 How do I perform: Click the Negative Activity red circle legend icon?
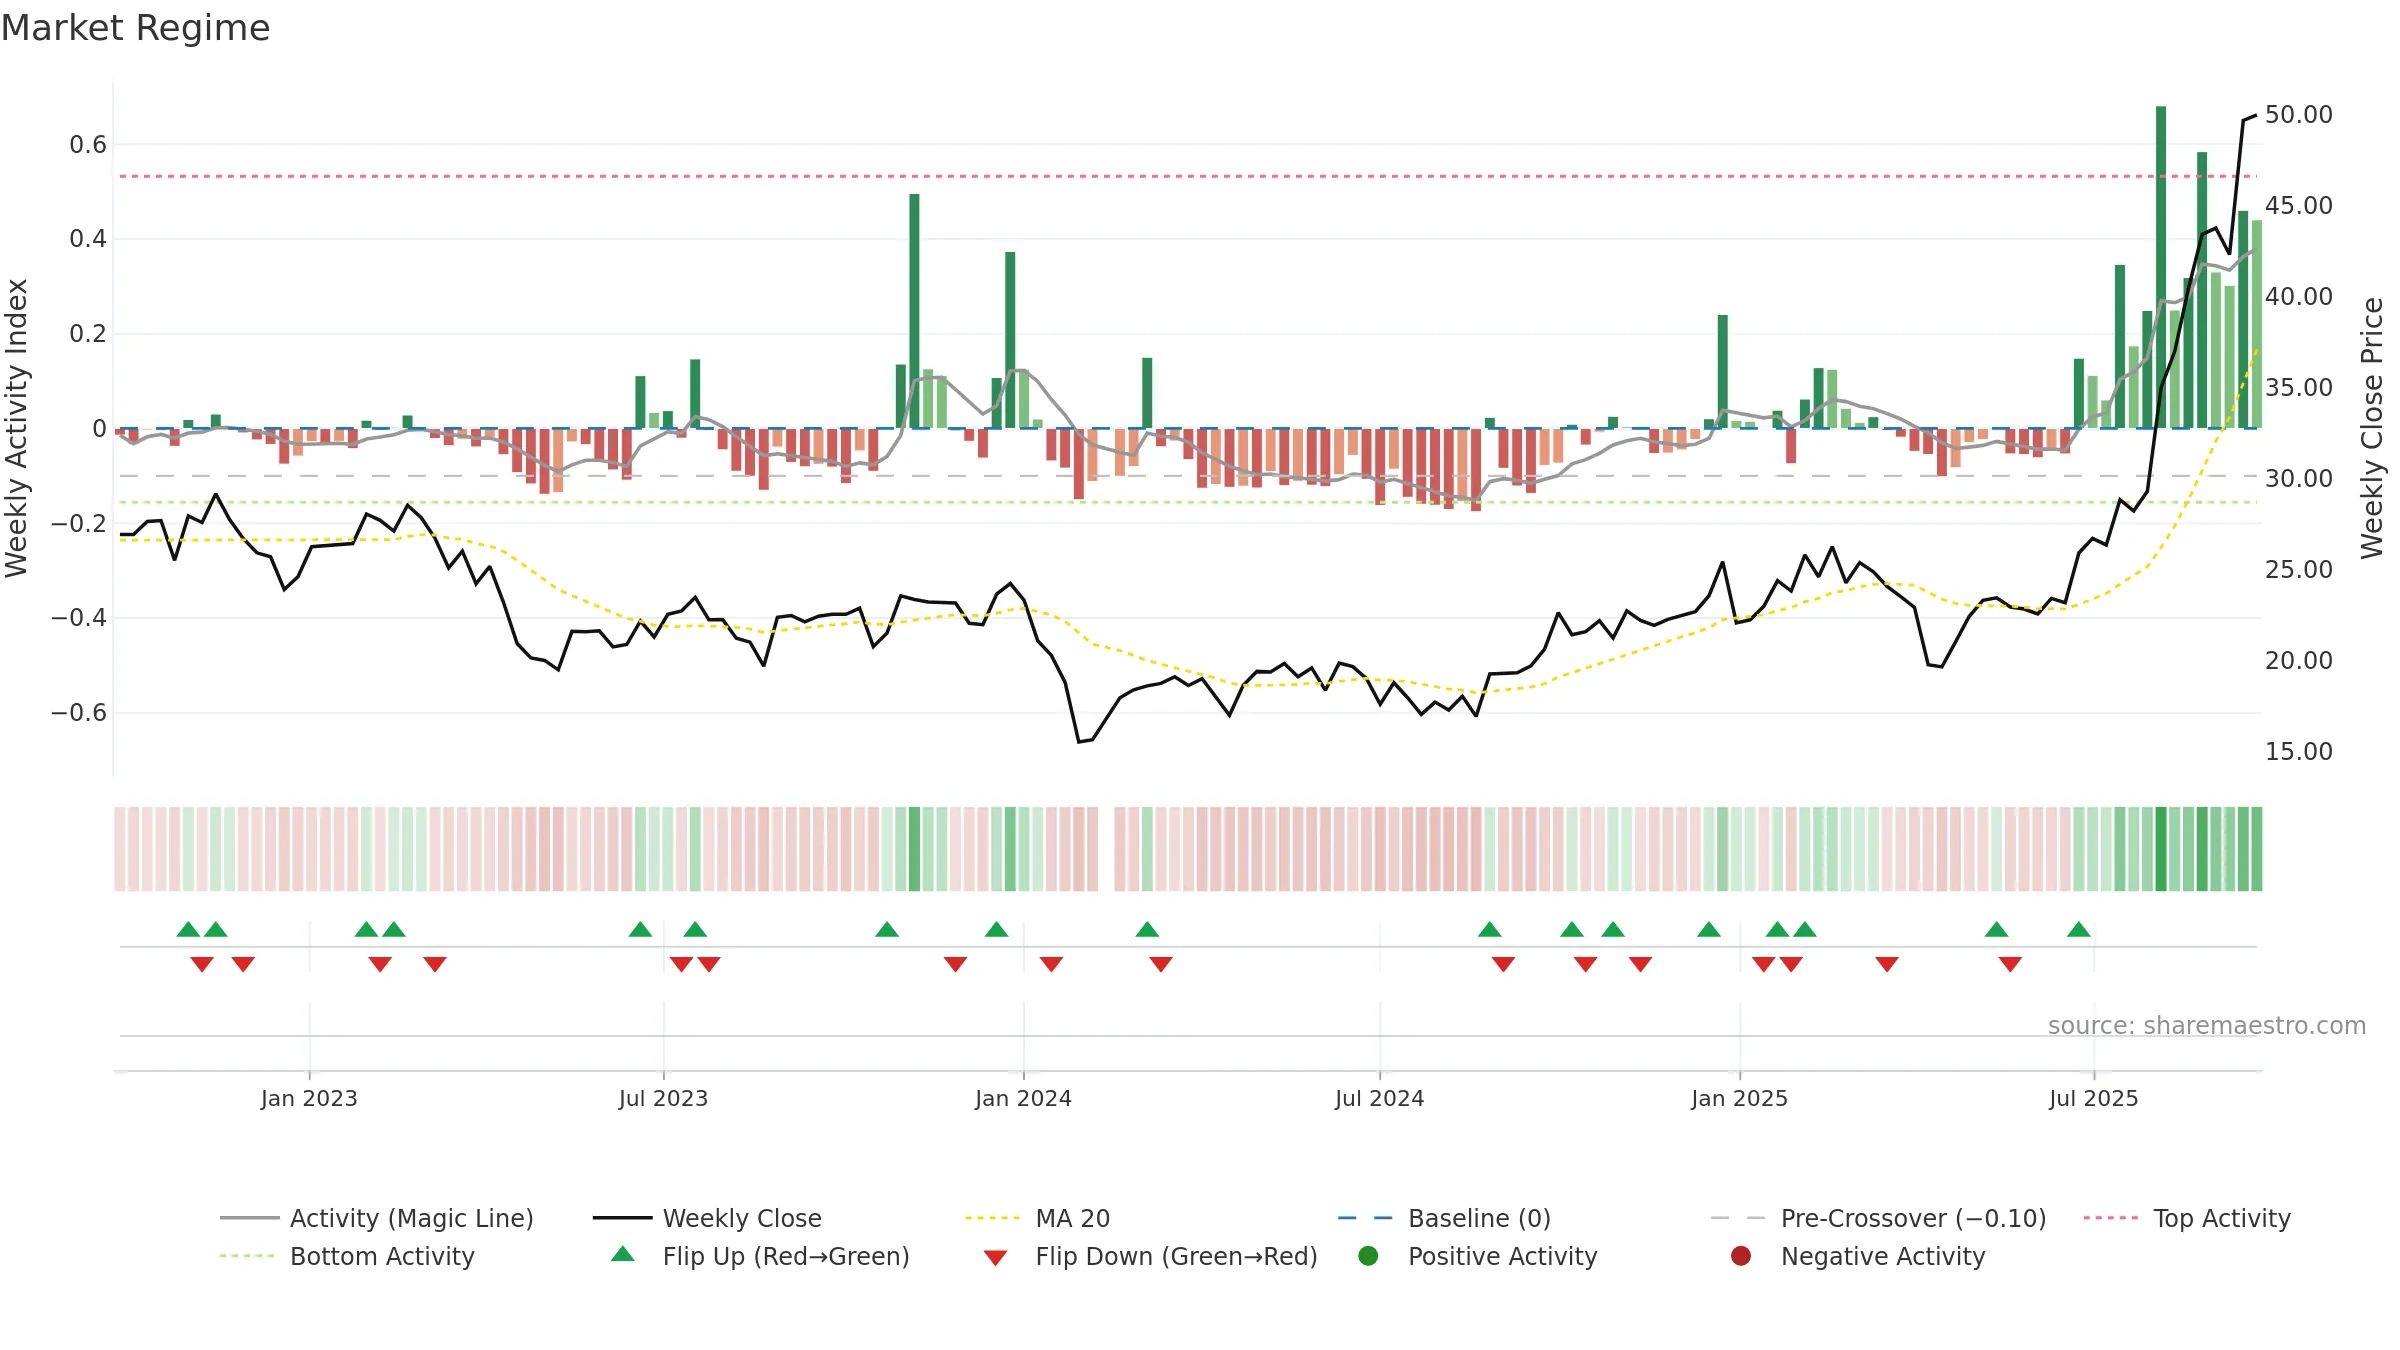pyautogui.click(x=1741, y=1255)
